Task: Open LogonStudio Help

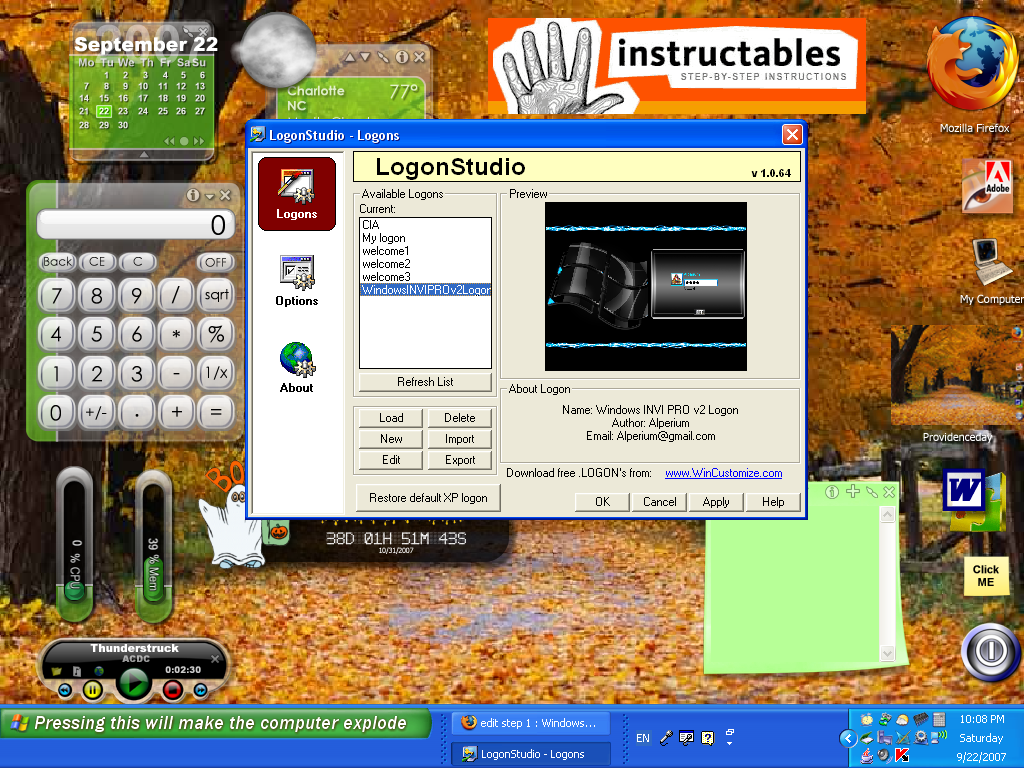Action: 773,502
